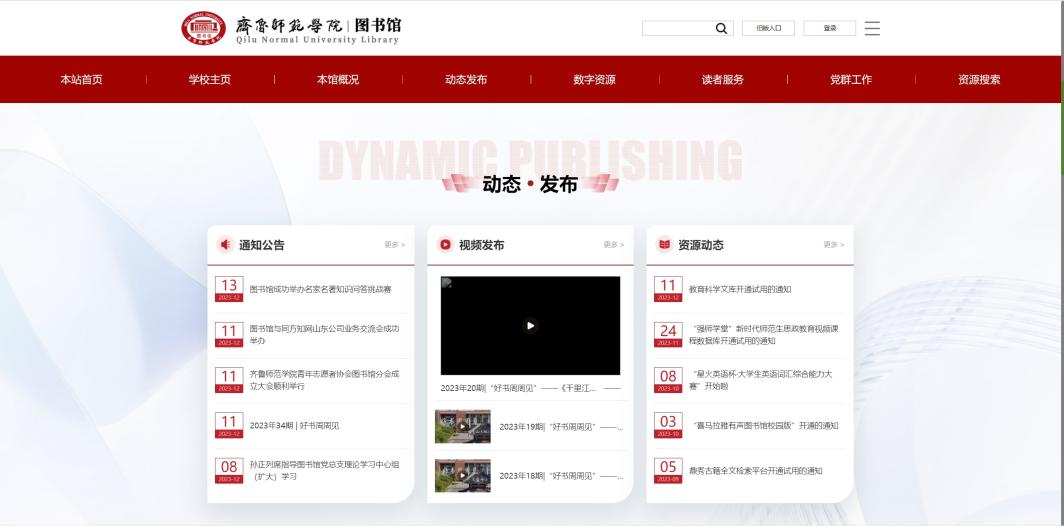This screenshot has height=526, width=1064.
Task: Open the 数字资源 navigation menu
Action: (594, 80)
